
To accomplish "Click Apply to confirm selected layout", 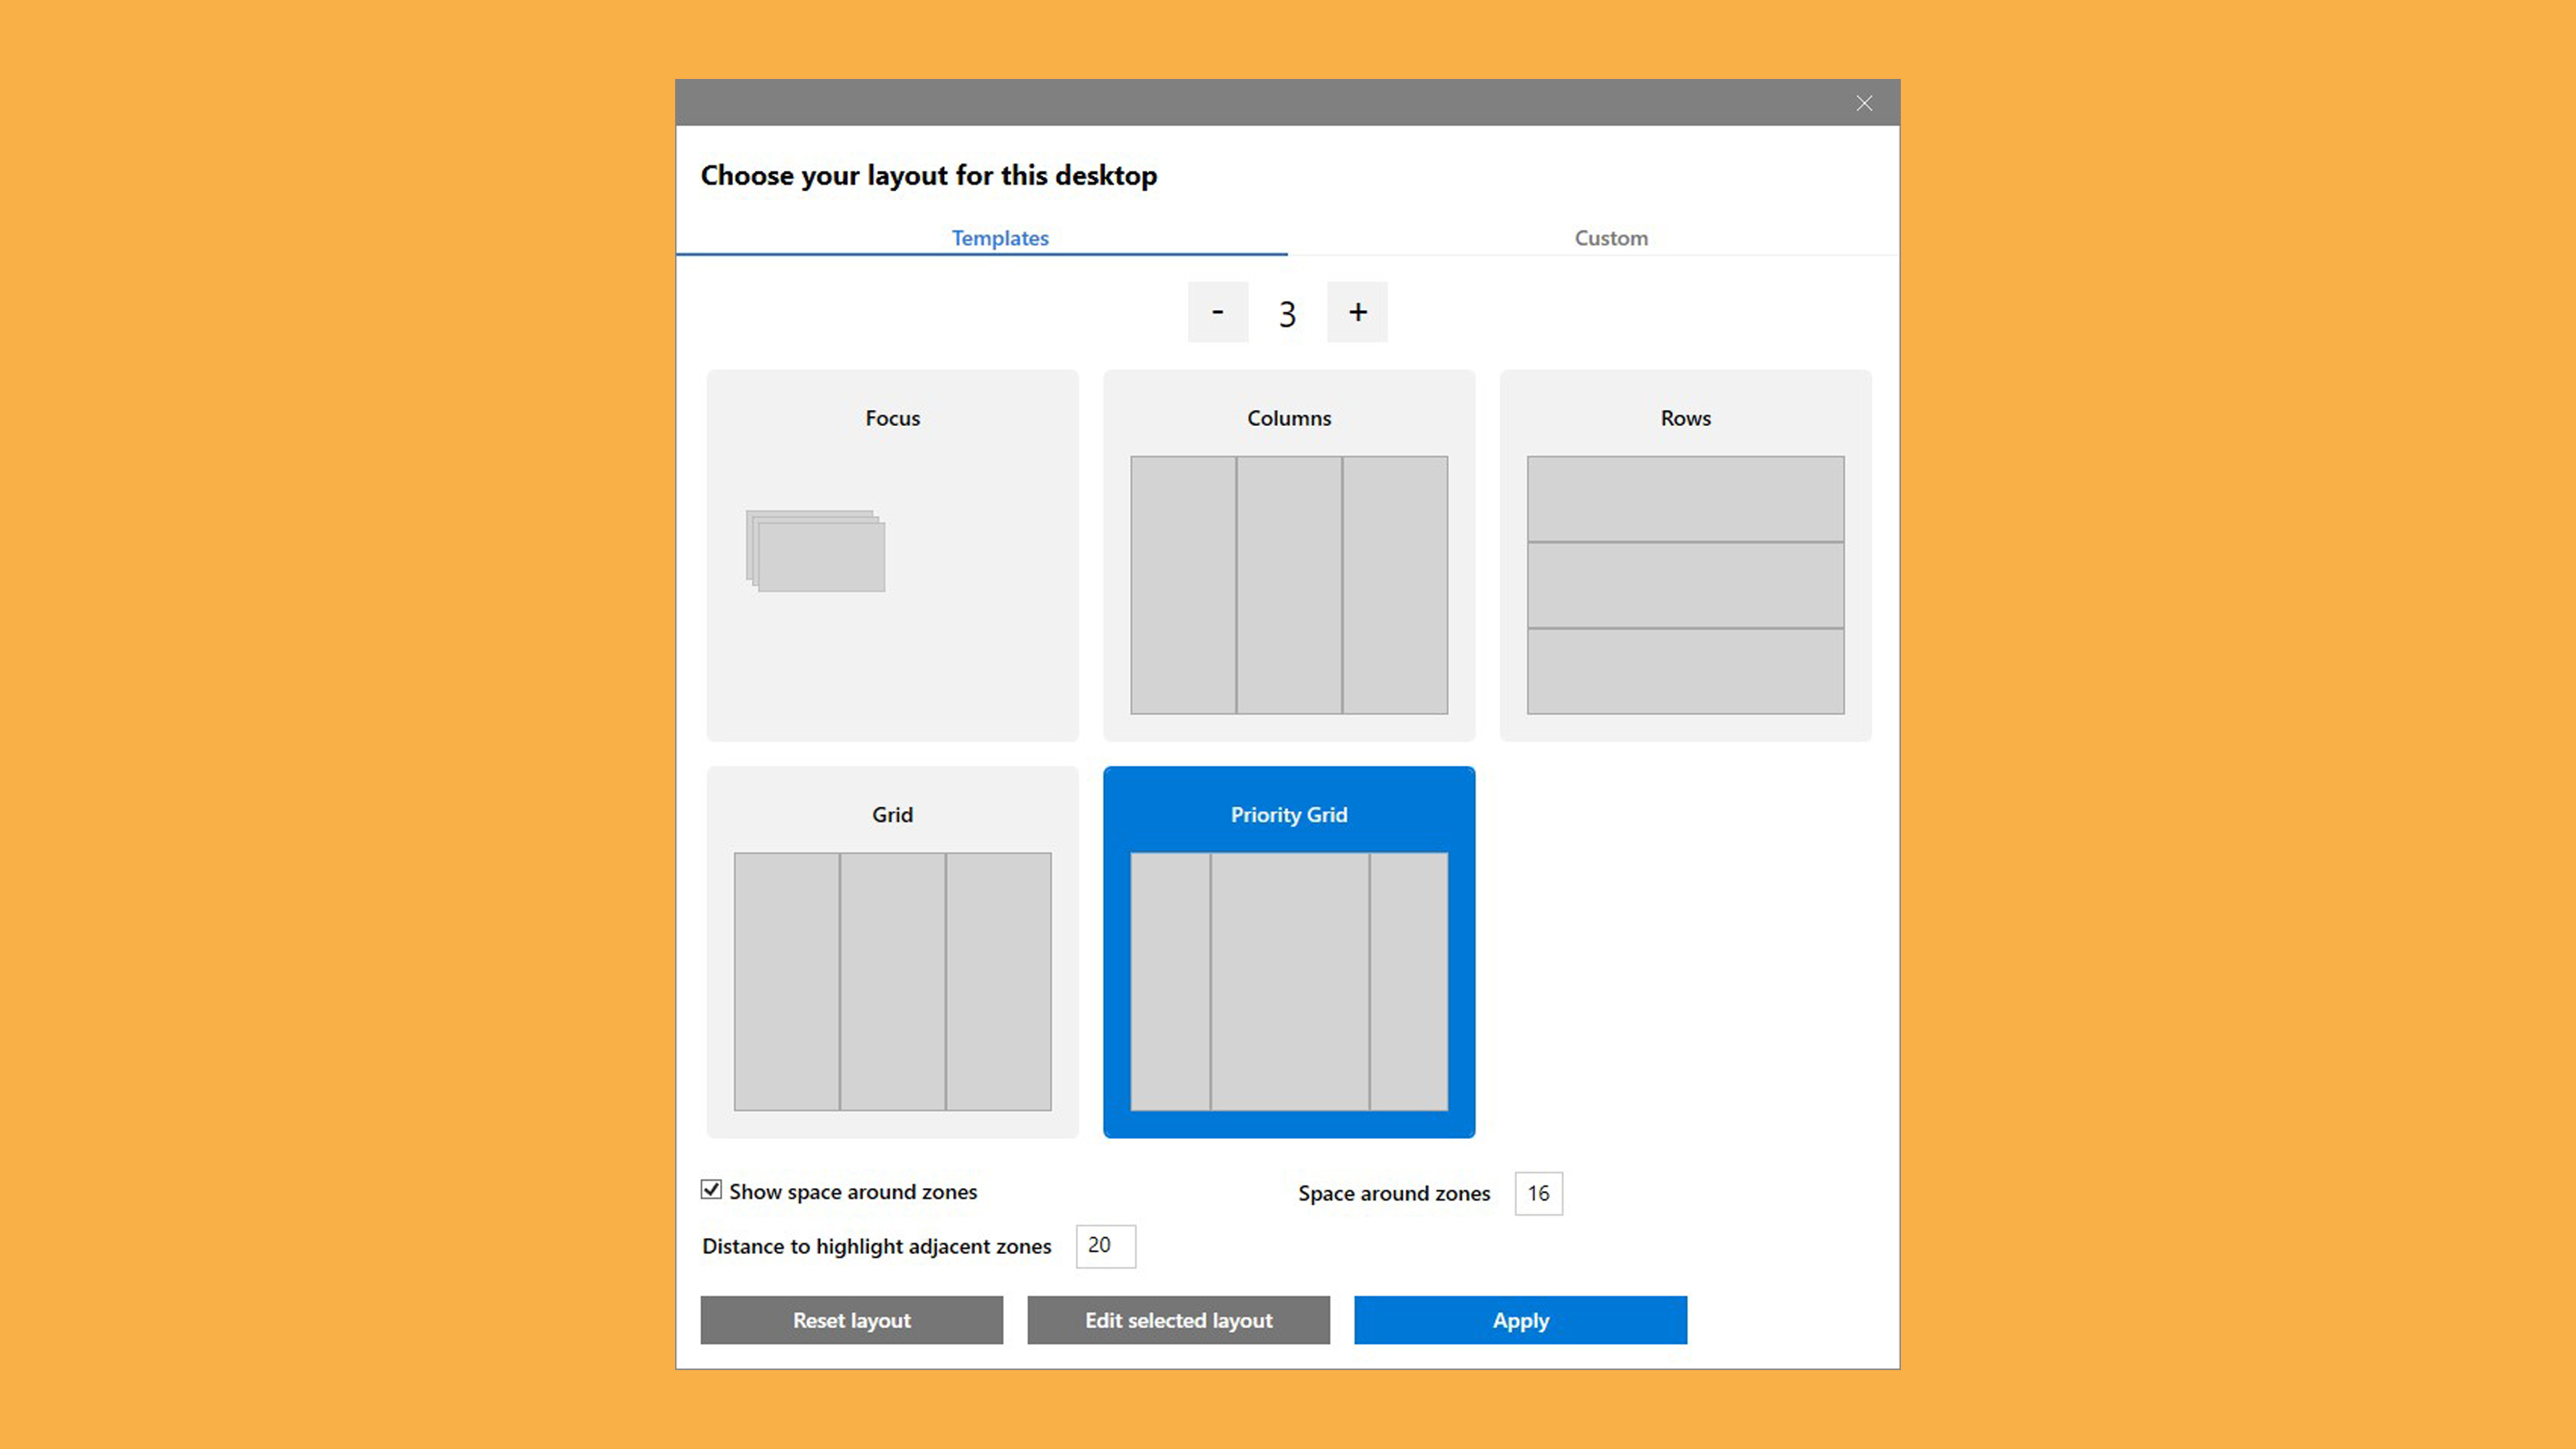I will click(1520, 1318).
